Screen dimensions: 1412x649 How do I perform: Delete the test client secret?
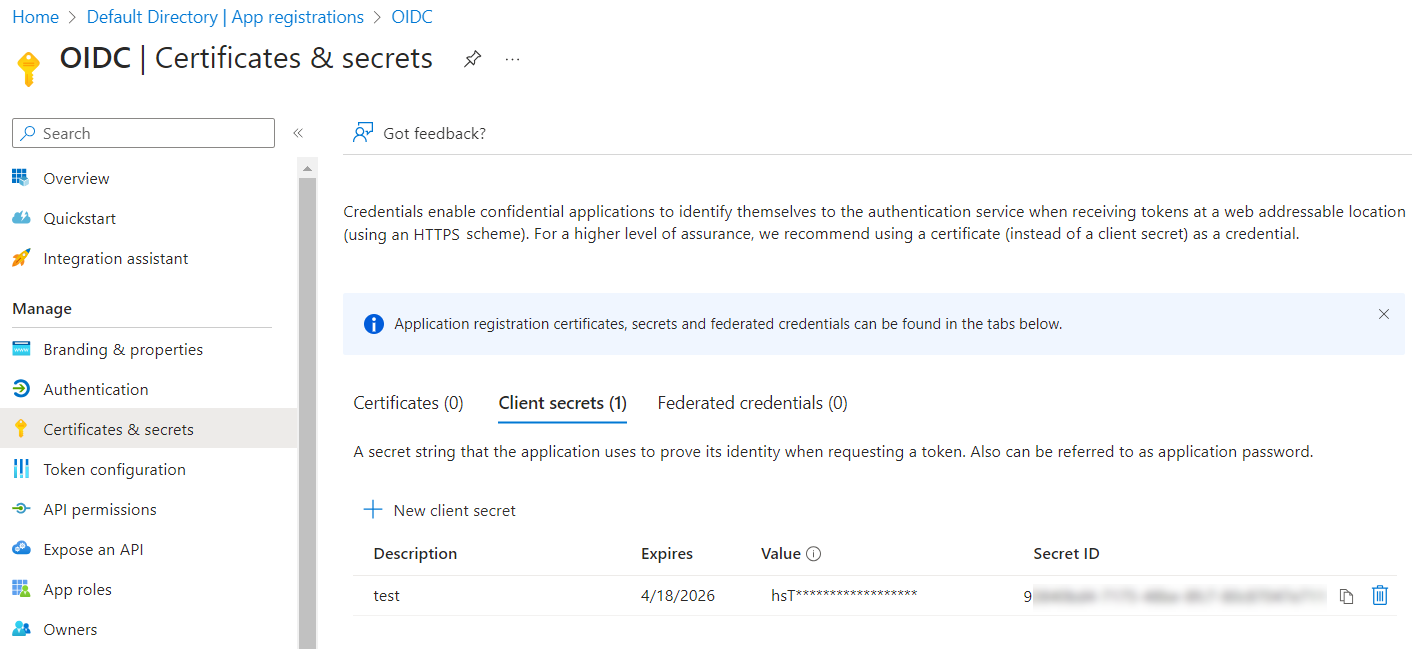(x=1380, y=595)
